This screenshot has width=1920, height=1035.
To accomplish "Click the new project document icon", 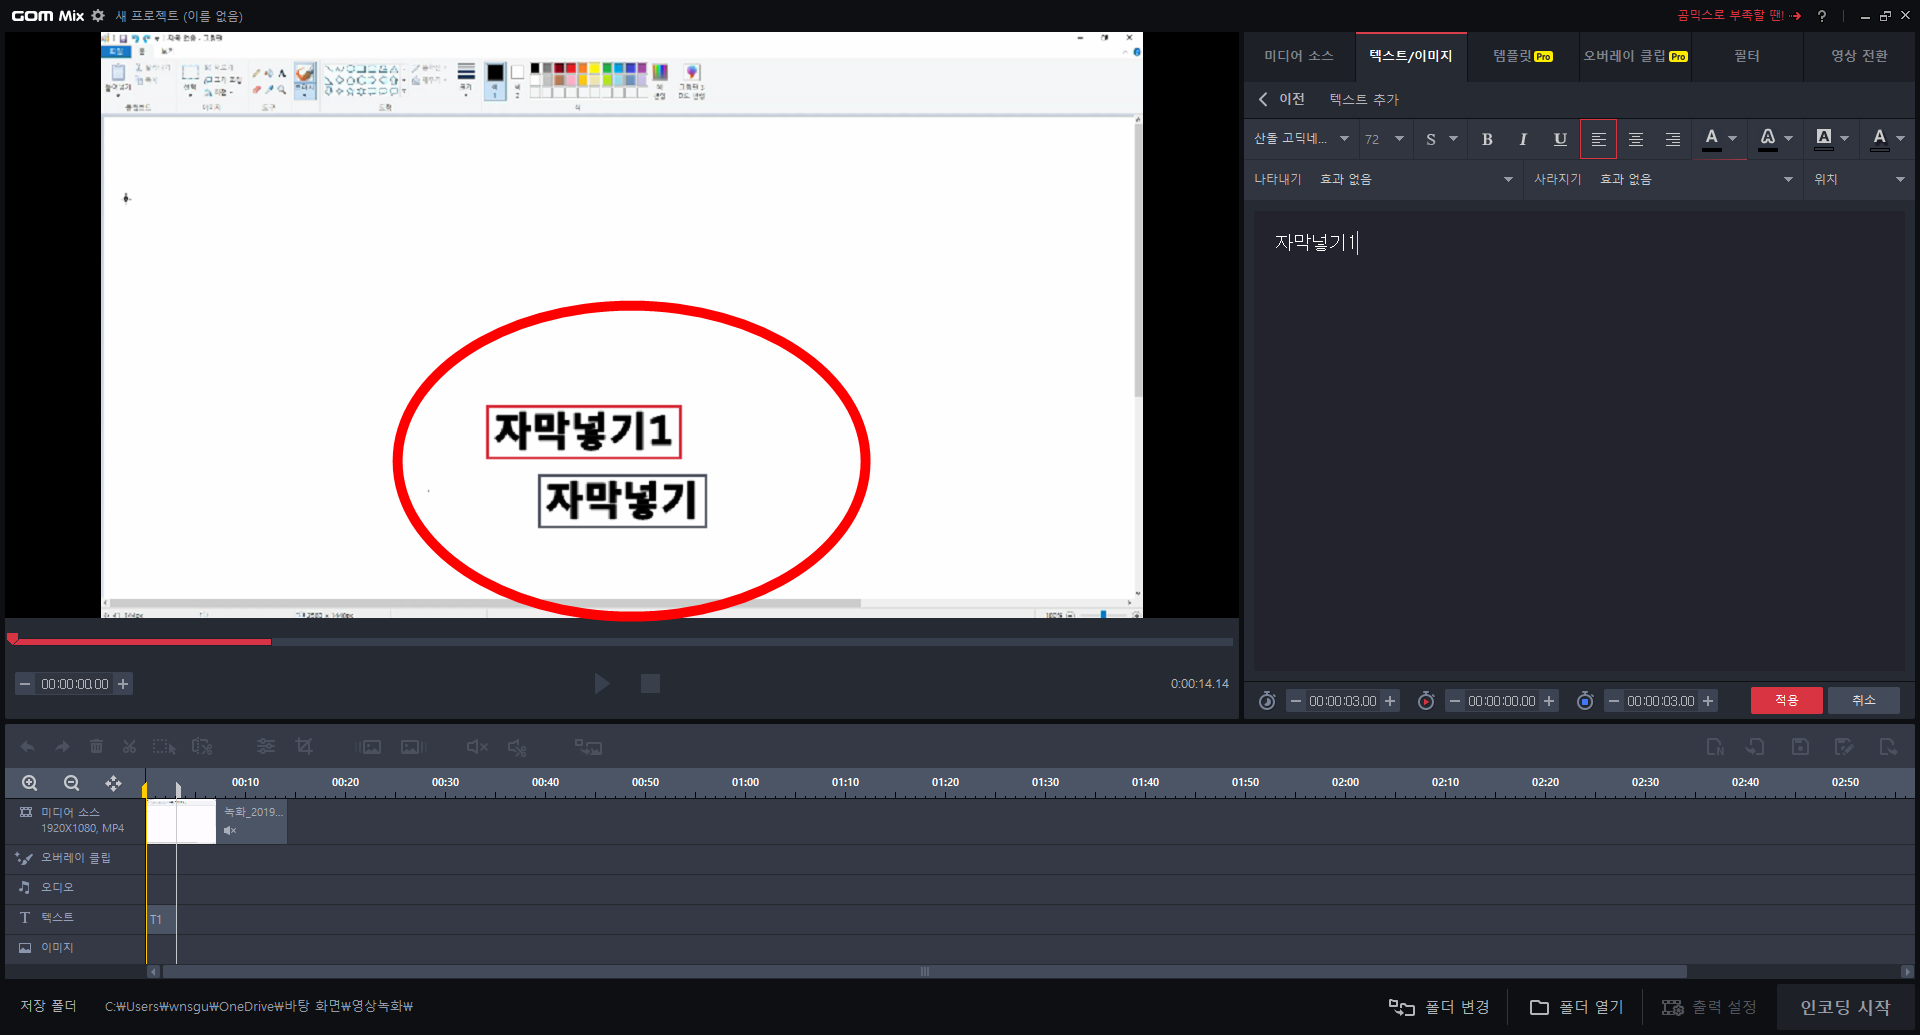I will 1715,747.
